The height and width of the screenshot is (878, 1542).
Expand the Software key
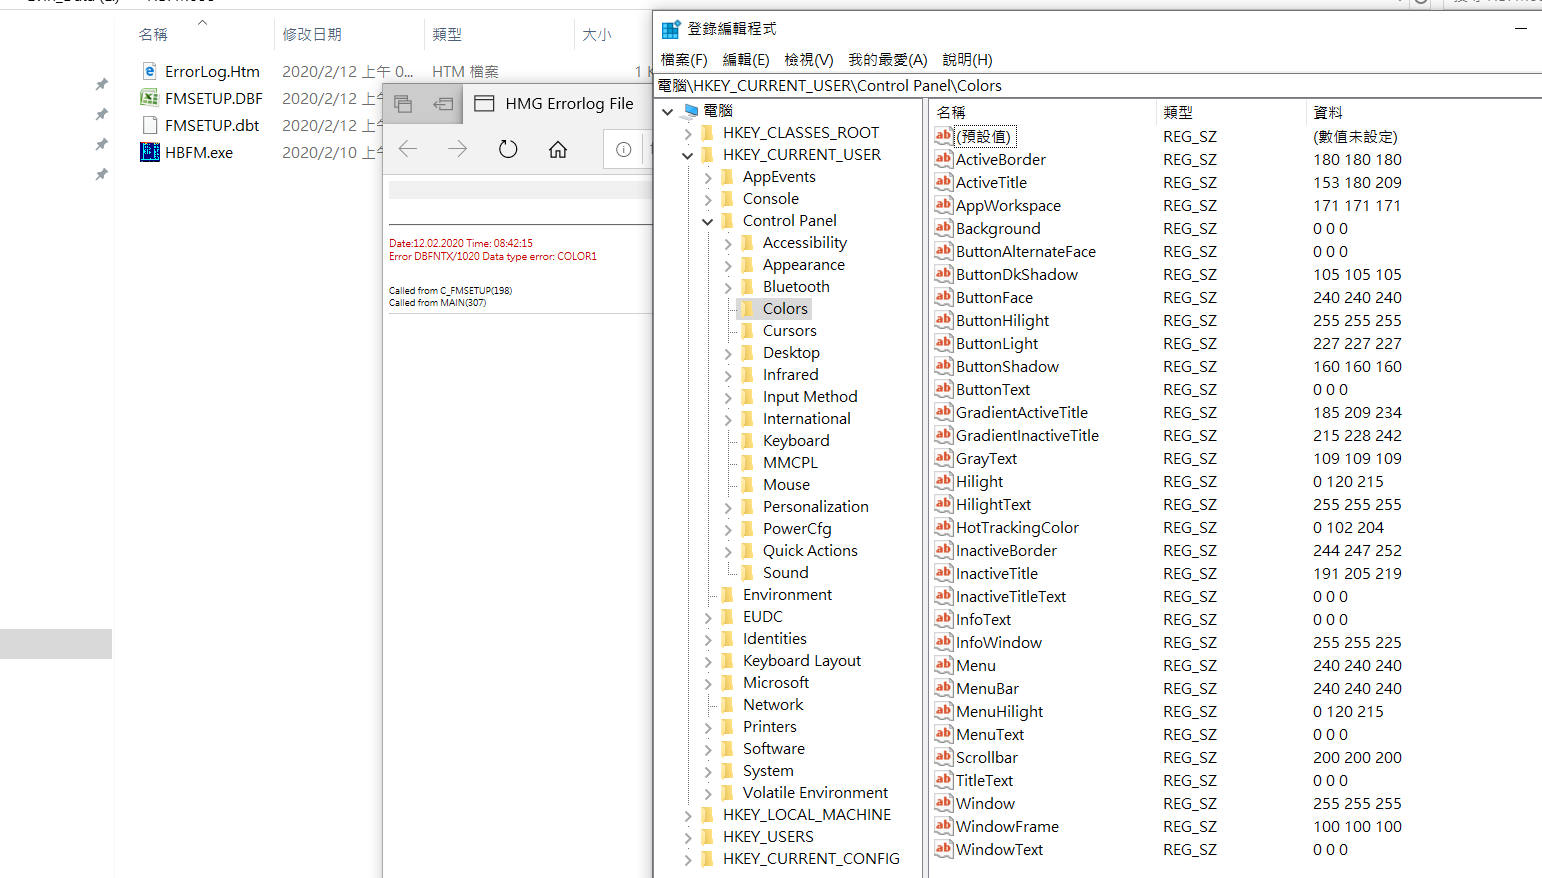point(707,749)
